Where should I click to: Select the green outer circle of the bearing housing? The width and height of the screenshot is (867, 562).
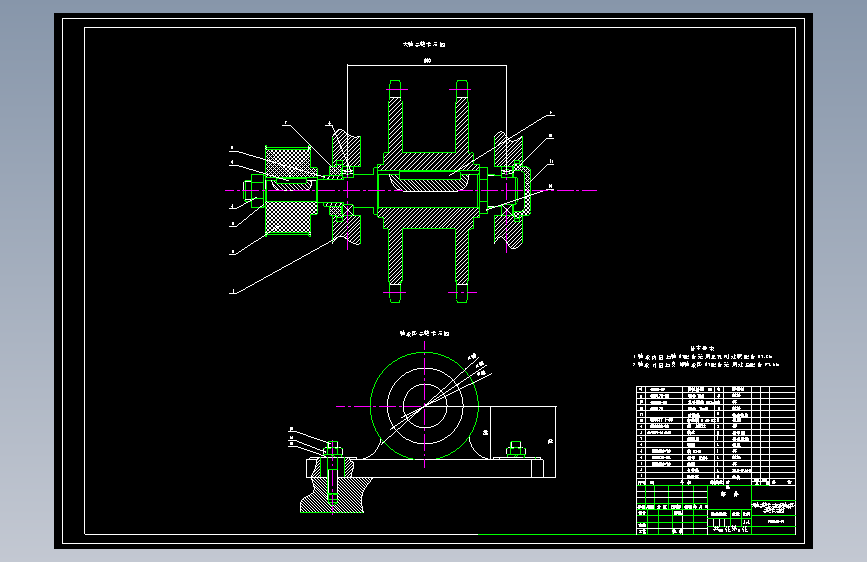[424, 405]
